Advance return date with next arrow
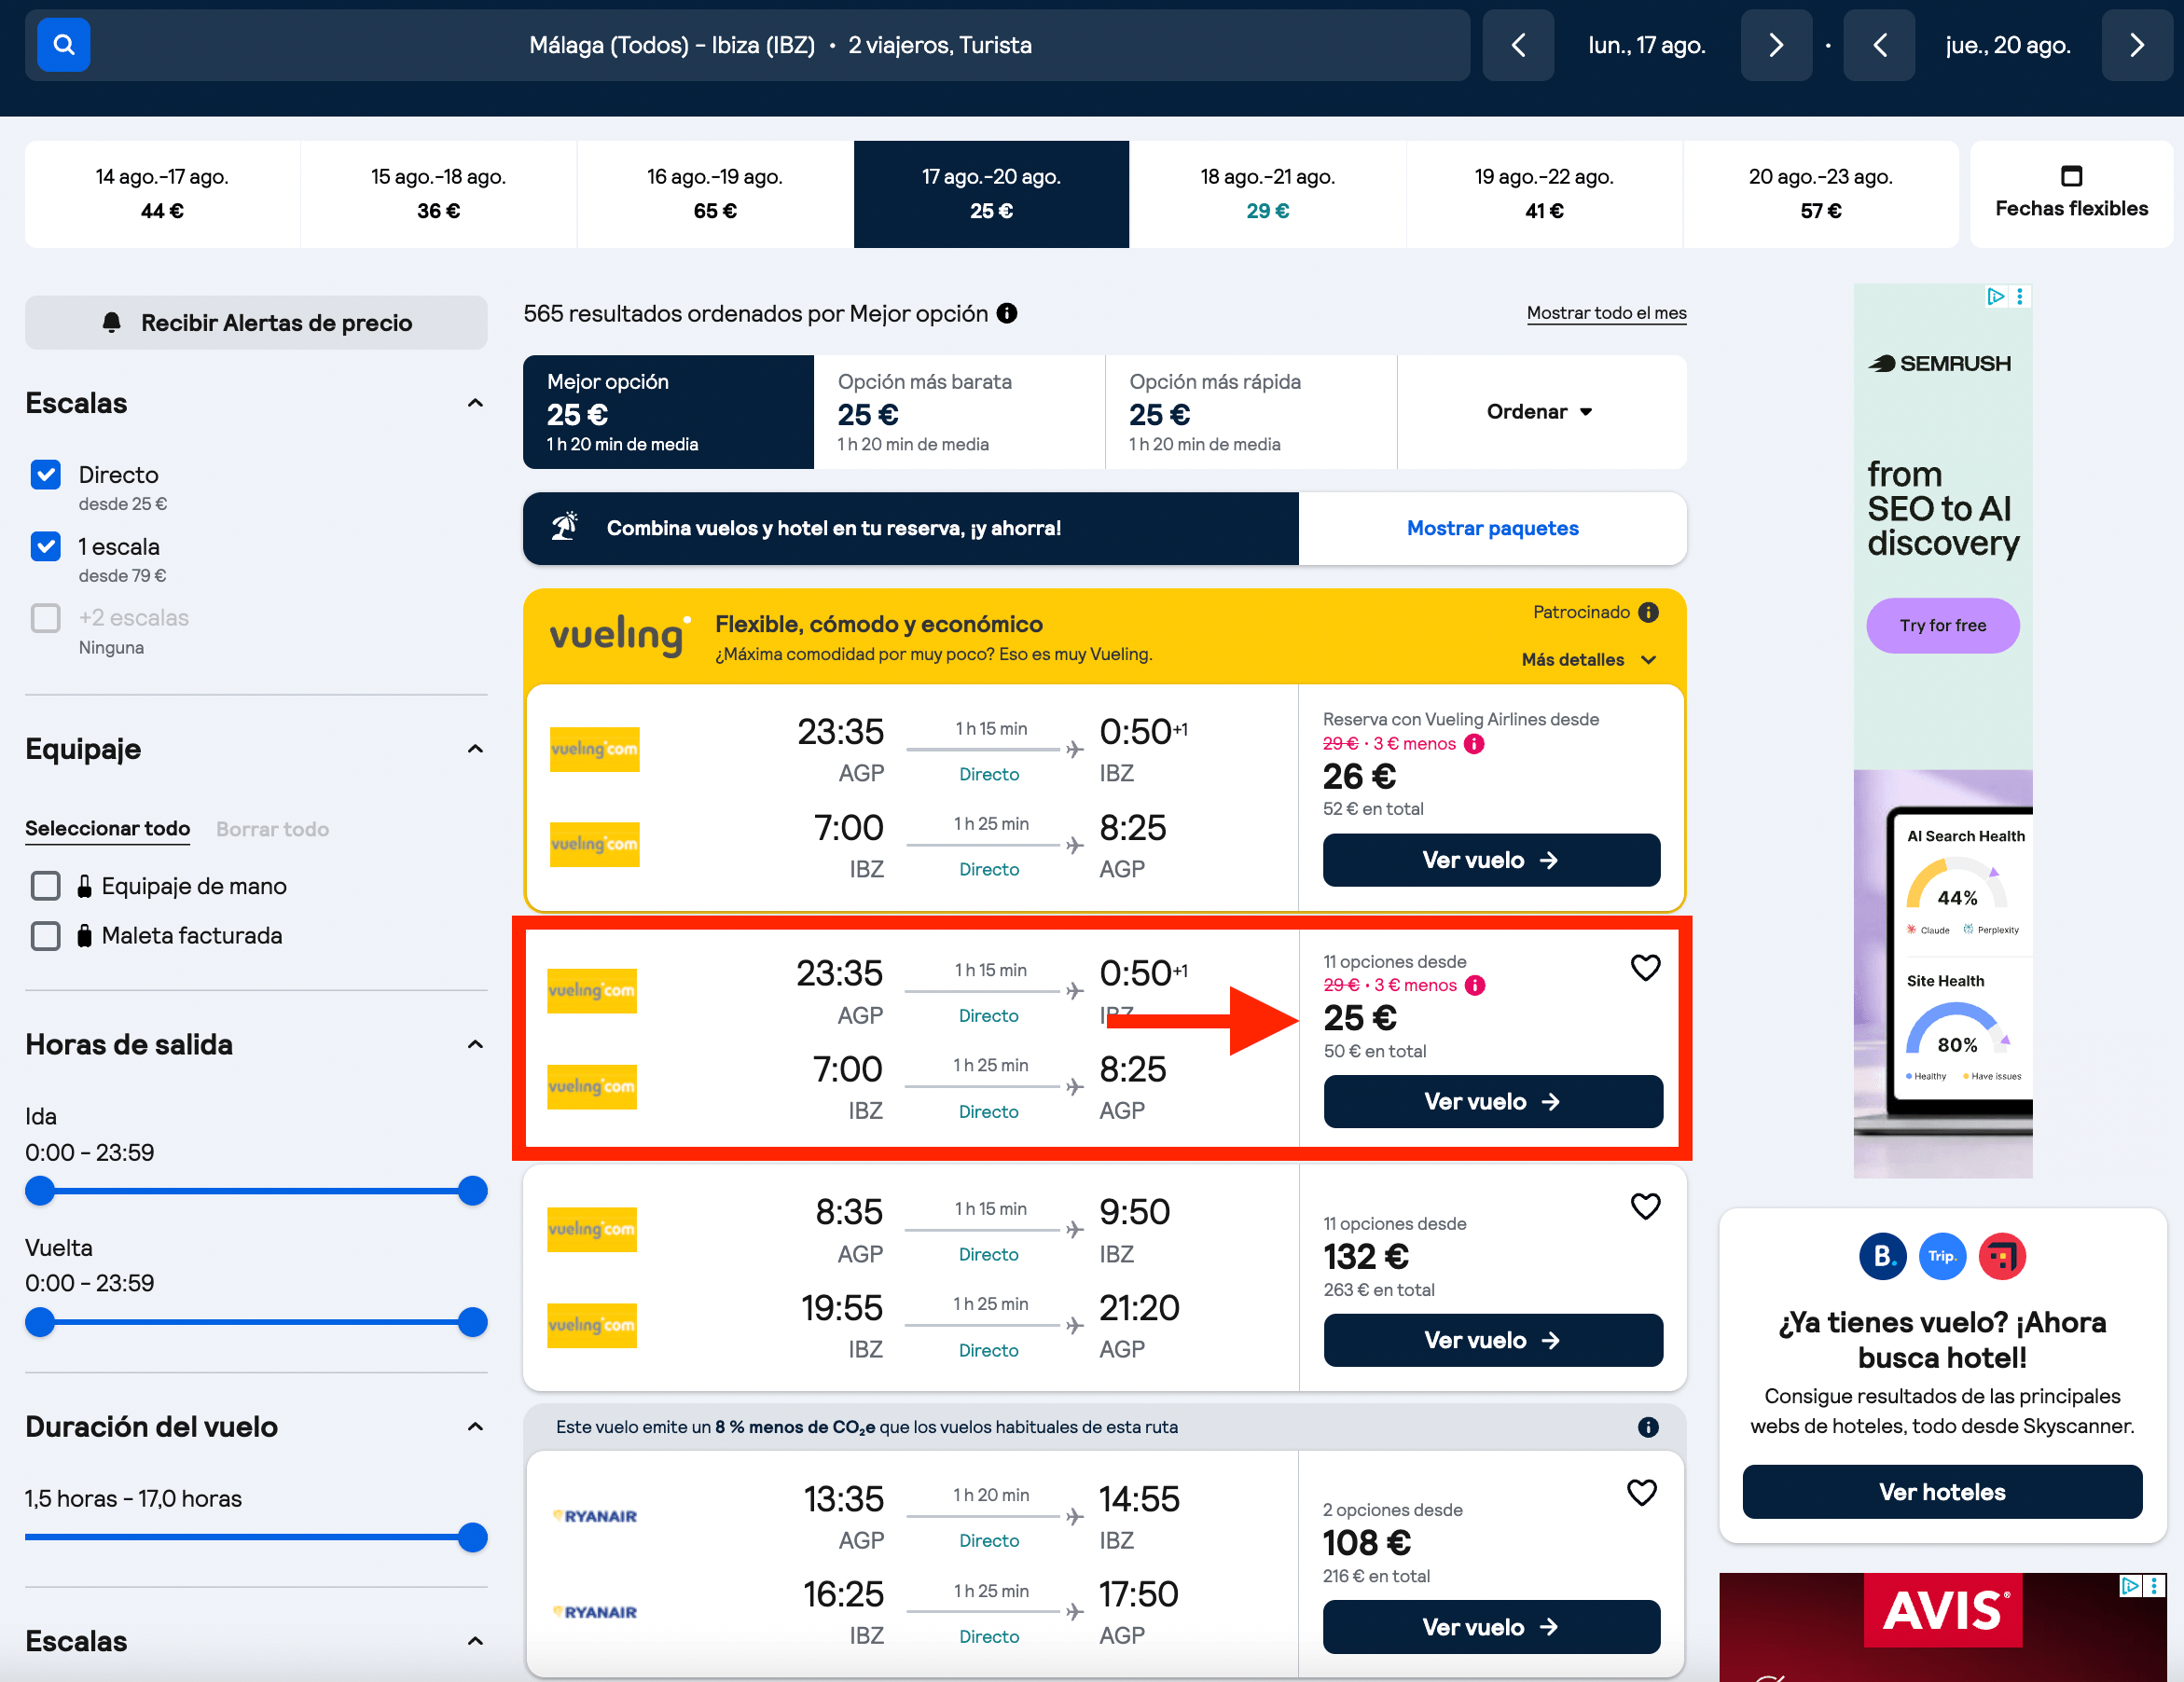The image size is (2184, 1682). [x=2136, y=45]
